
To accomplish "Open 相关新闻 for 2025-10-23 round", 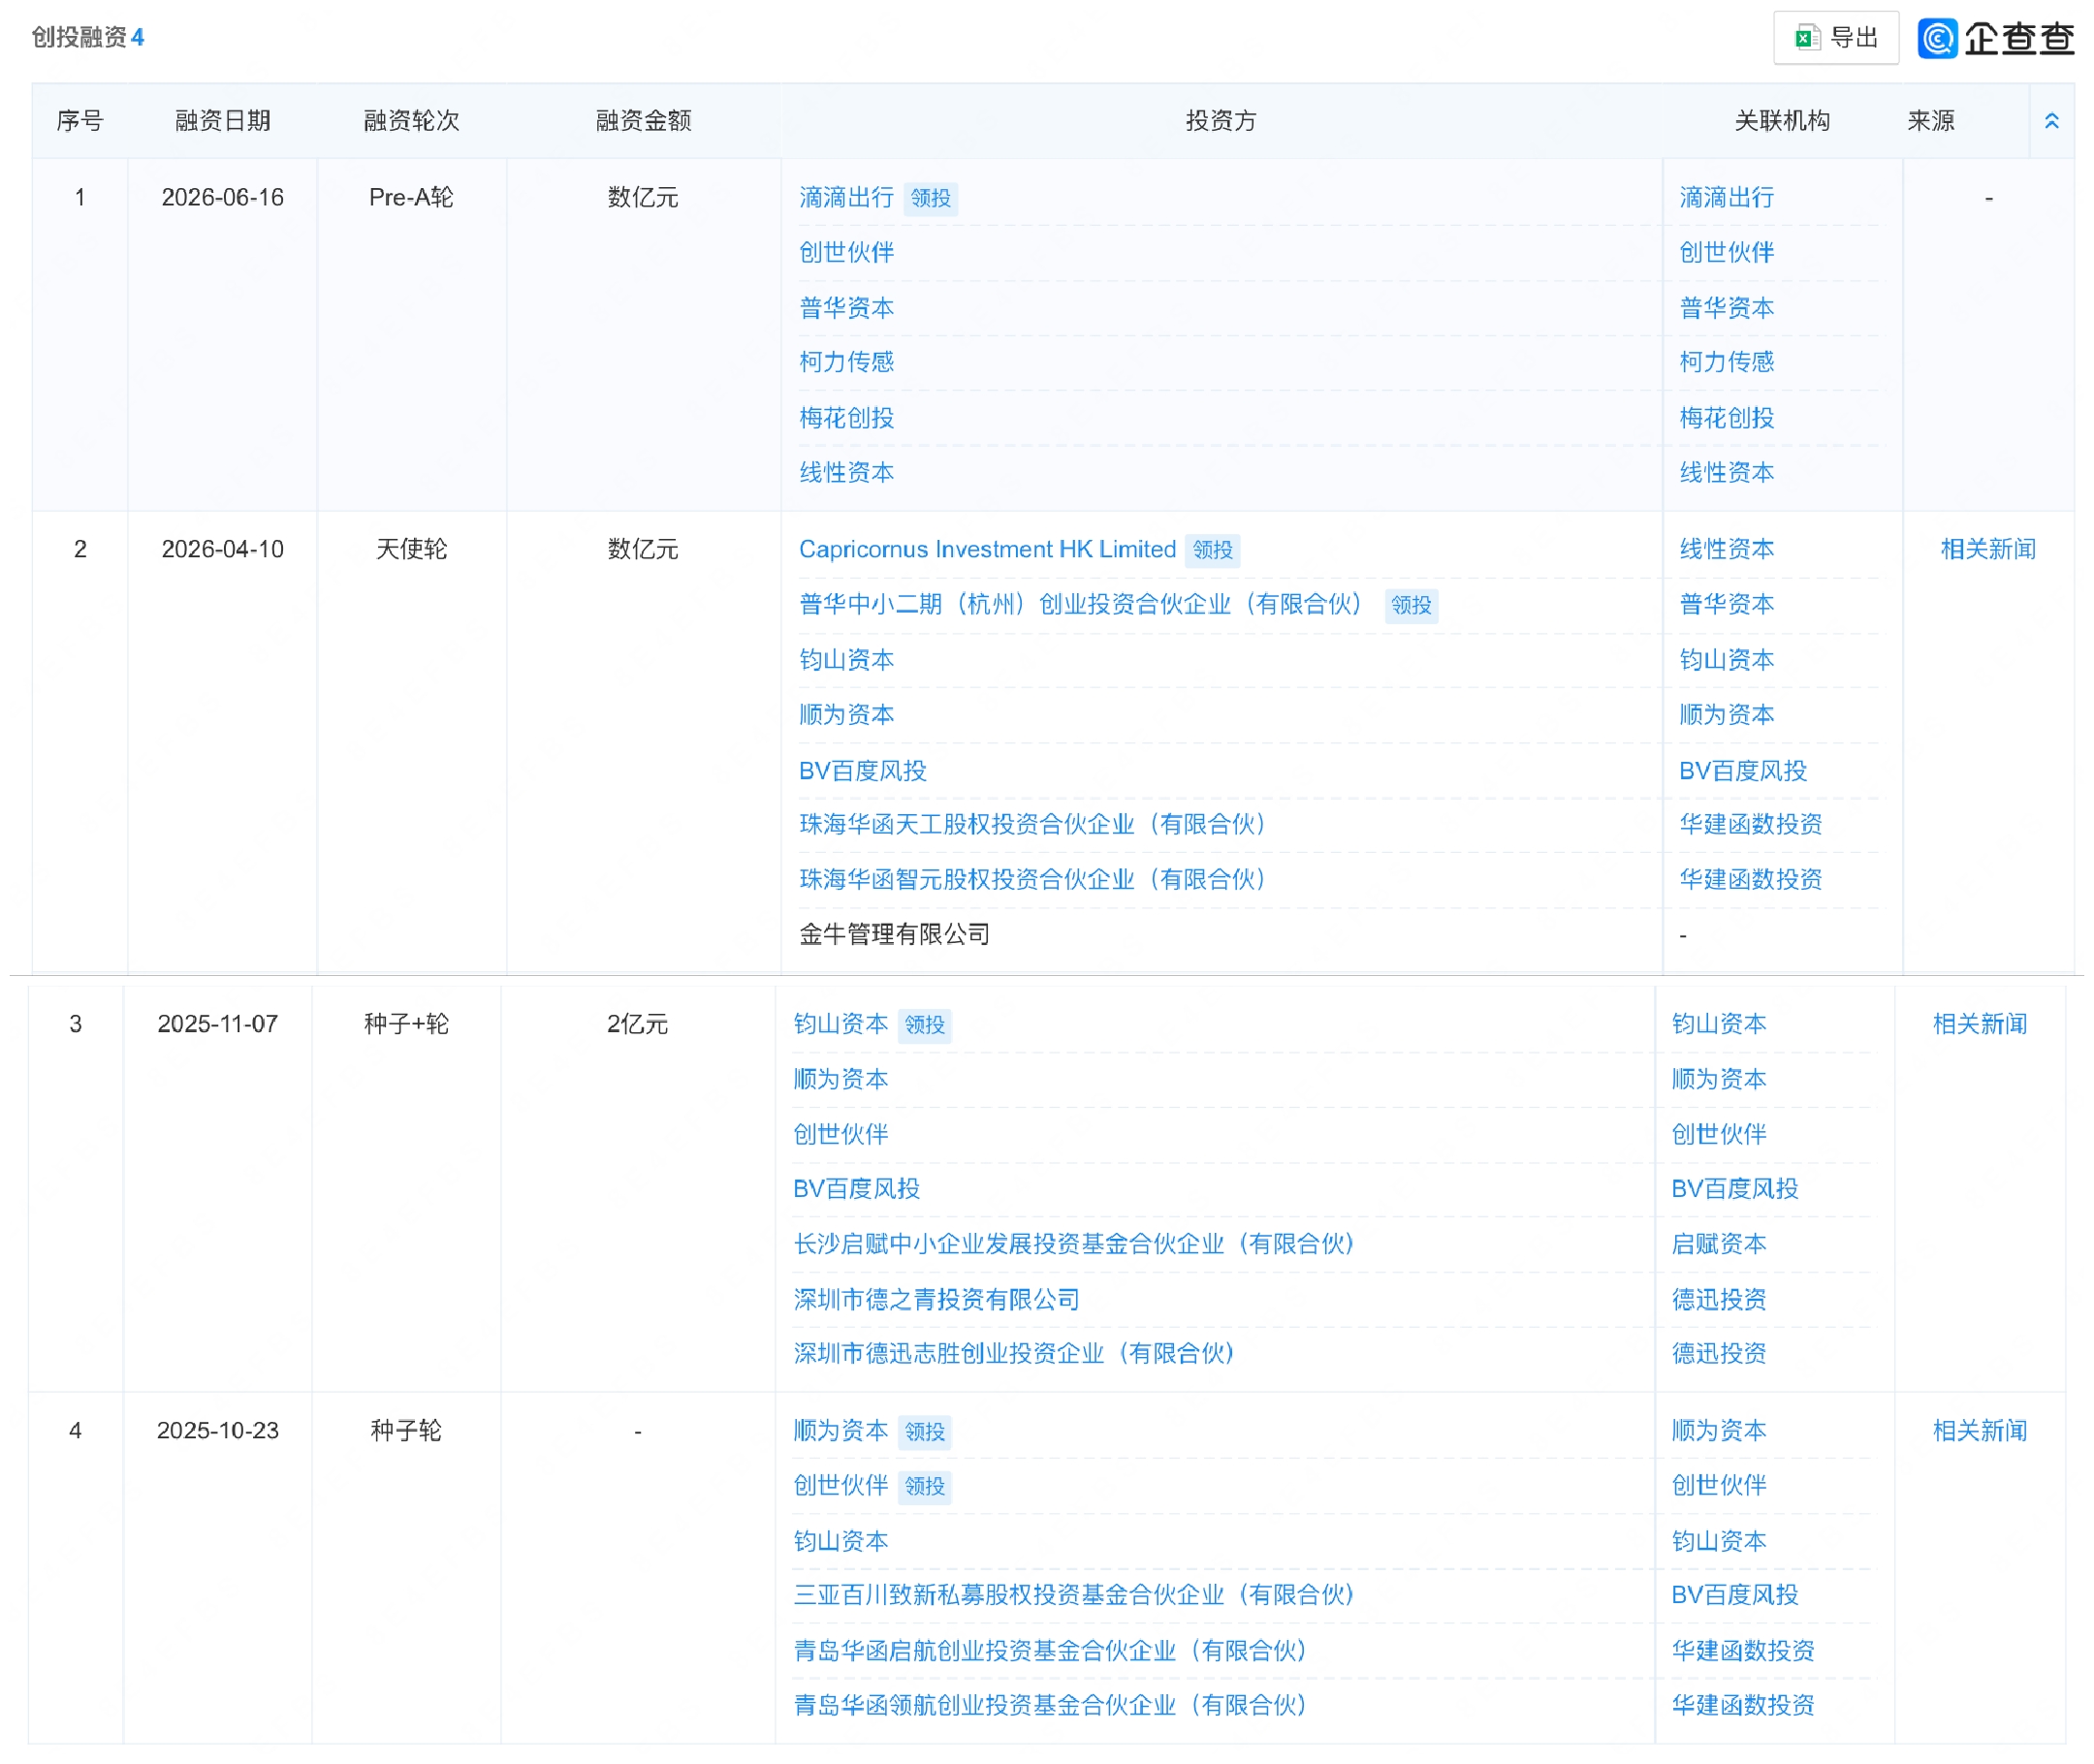I will tap(1980, 1430).
